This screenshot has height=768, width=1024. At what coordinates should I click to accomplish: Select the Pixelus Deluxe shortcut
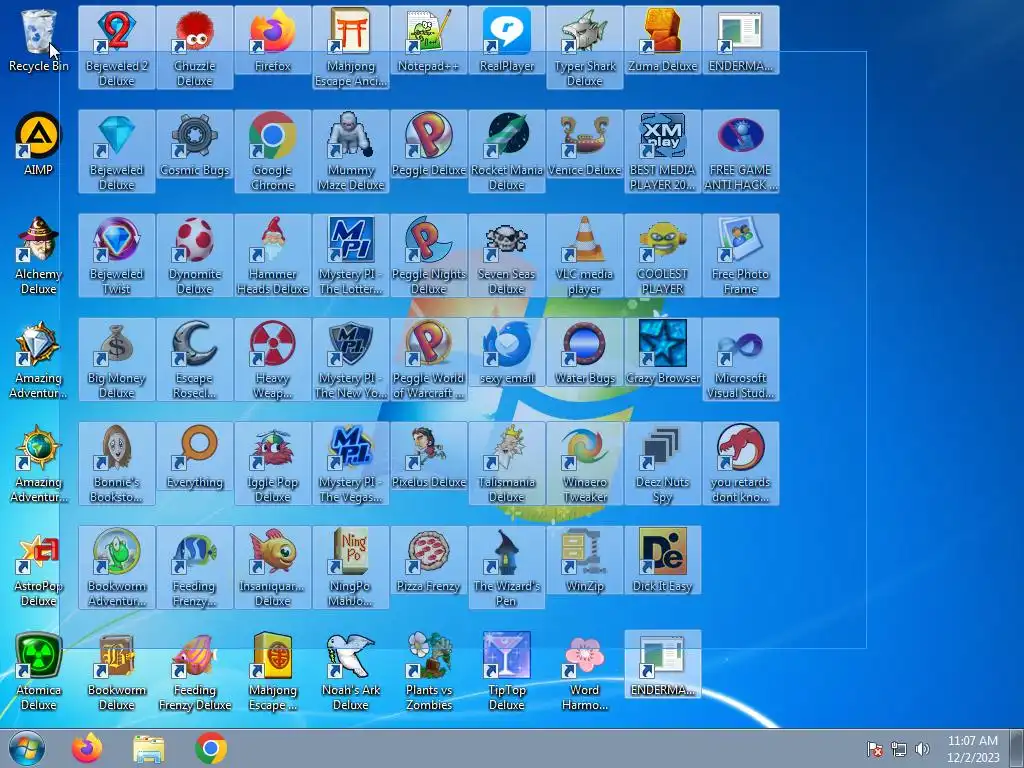click(x=428, y=456)
